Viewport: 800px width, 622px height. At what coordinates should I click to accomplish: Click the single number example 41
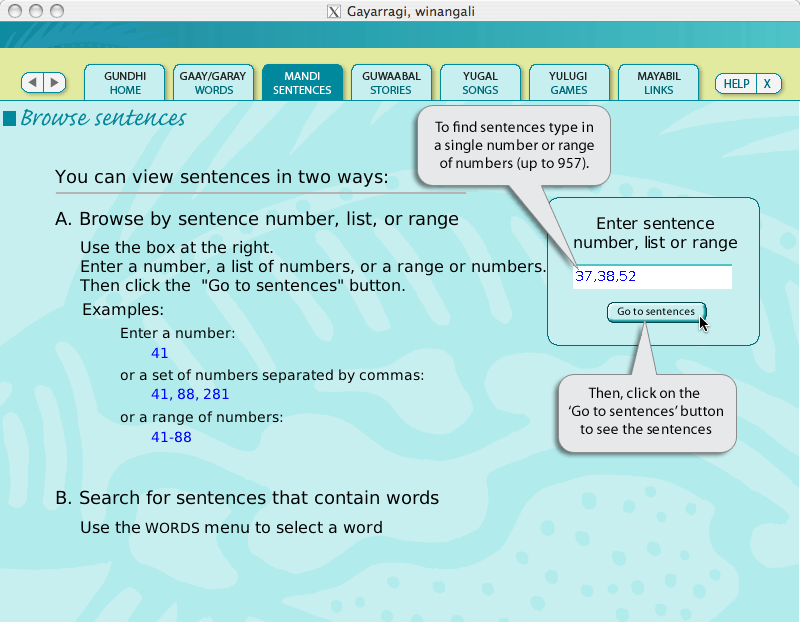click(x=160, y=353)
